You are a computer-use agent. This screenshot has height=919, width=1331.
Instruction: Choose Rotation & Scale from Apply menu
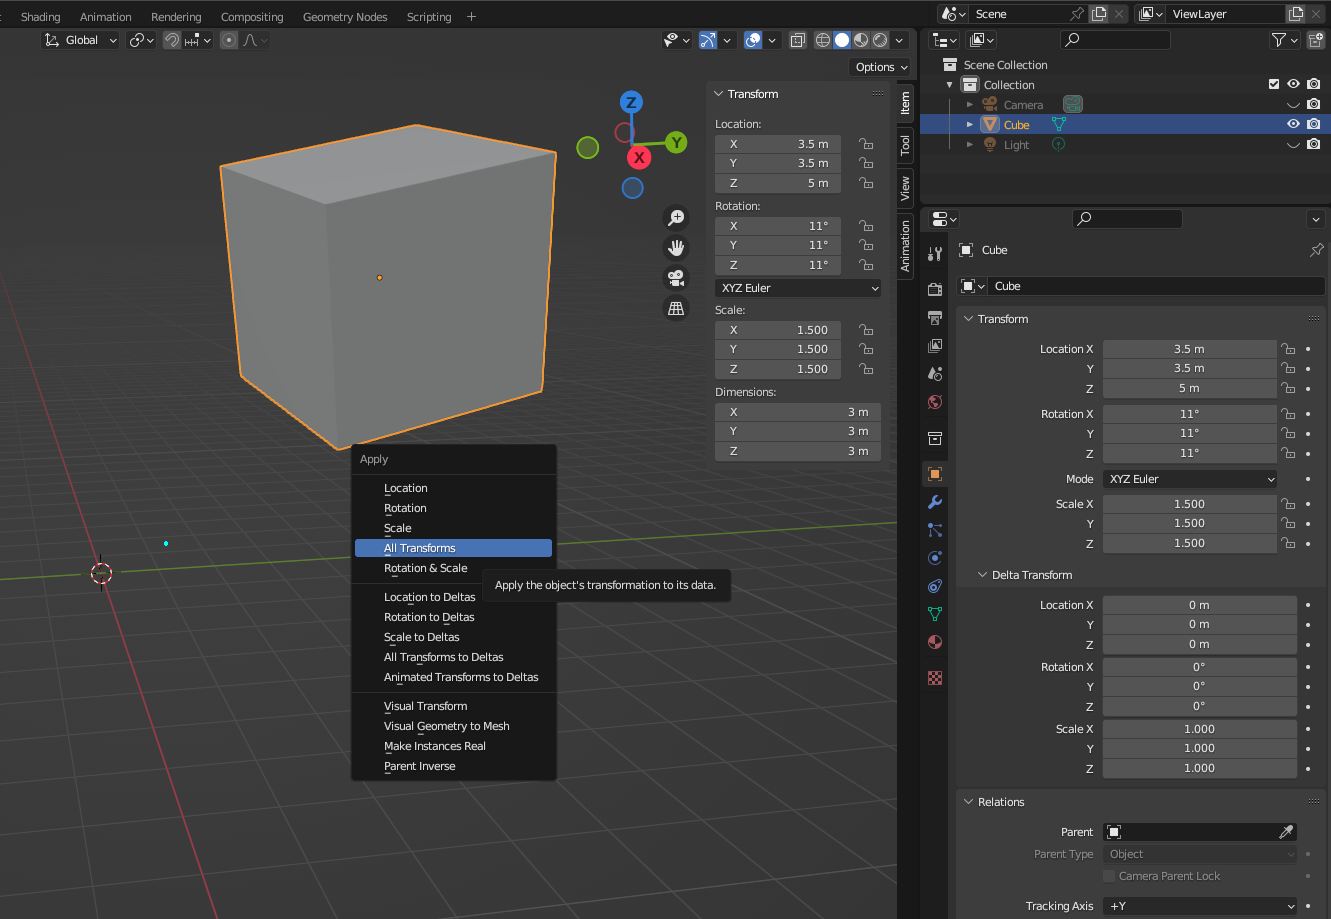click(425, 568)
